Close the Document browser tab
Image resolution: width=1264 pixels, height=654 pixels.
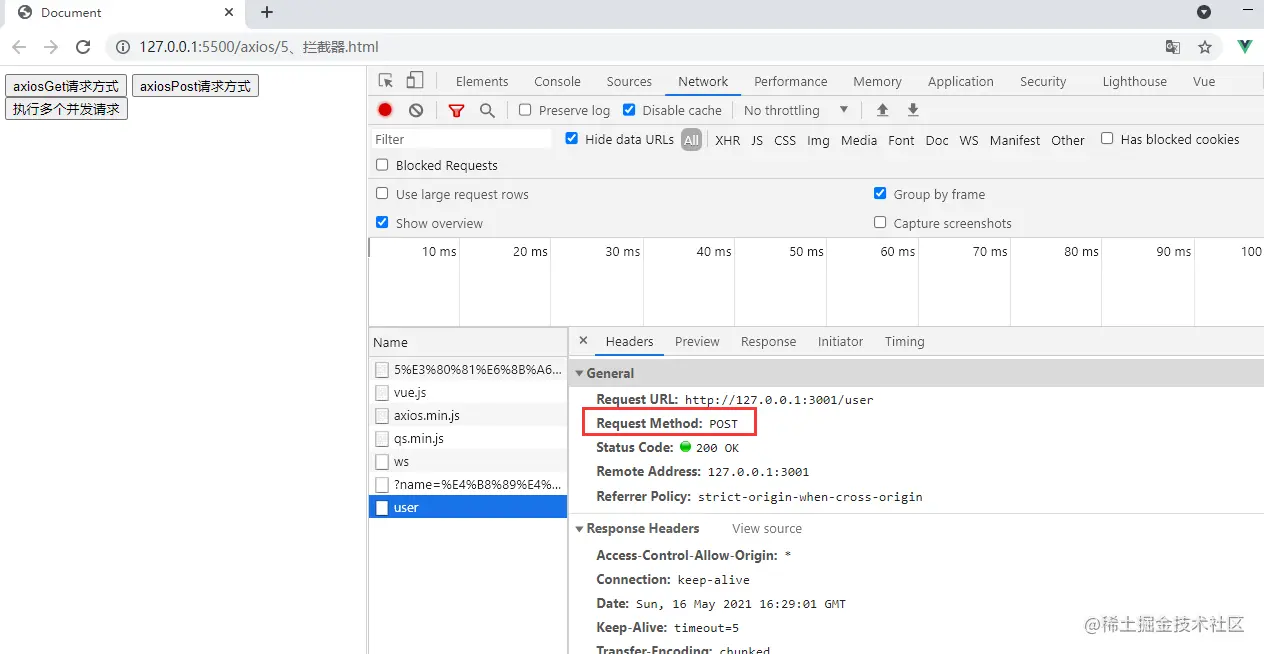click(x=229, y=13)
